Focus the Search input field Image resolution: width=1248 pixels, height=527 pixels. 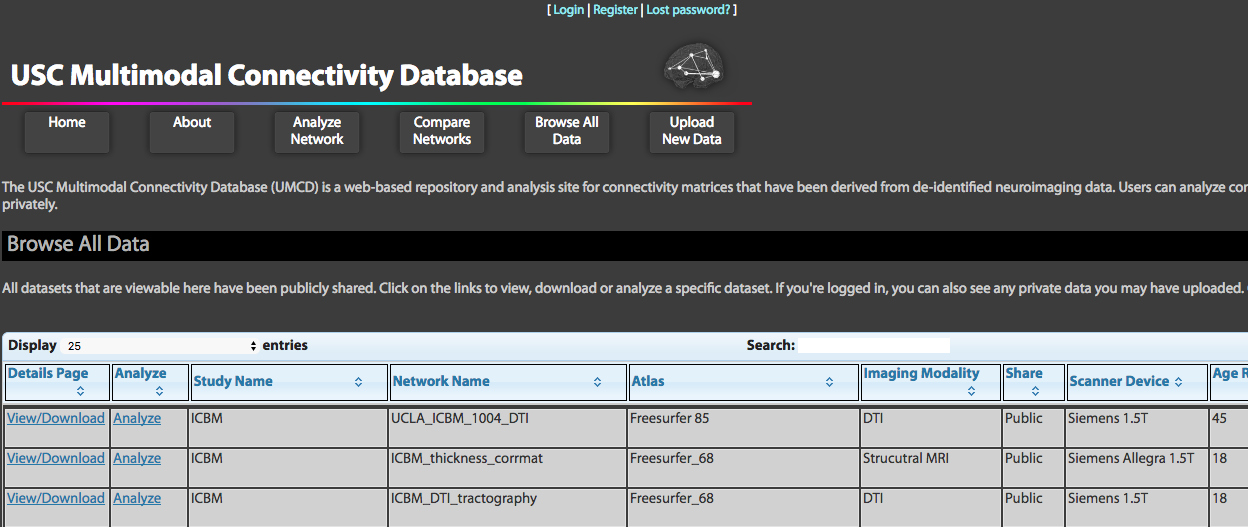[x=874, y=345]
